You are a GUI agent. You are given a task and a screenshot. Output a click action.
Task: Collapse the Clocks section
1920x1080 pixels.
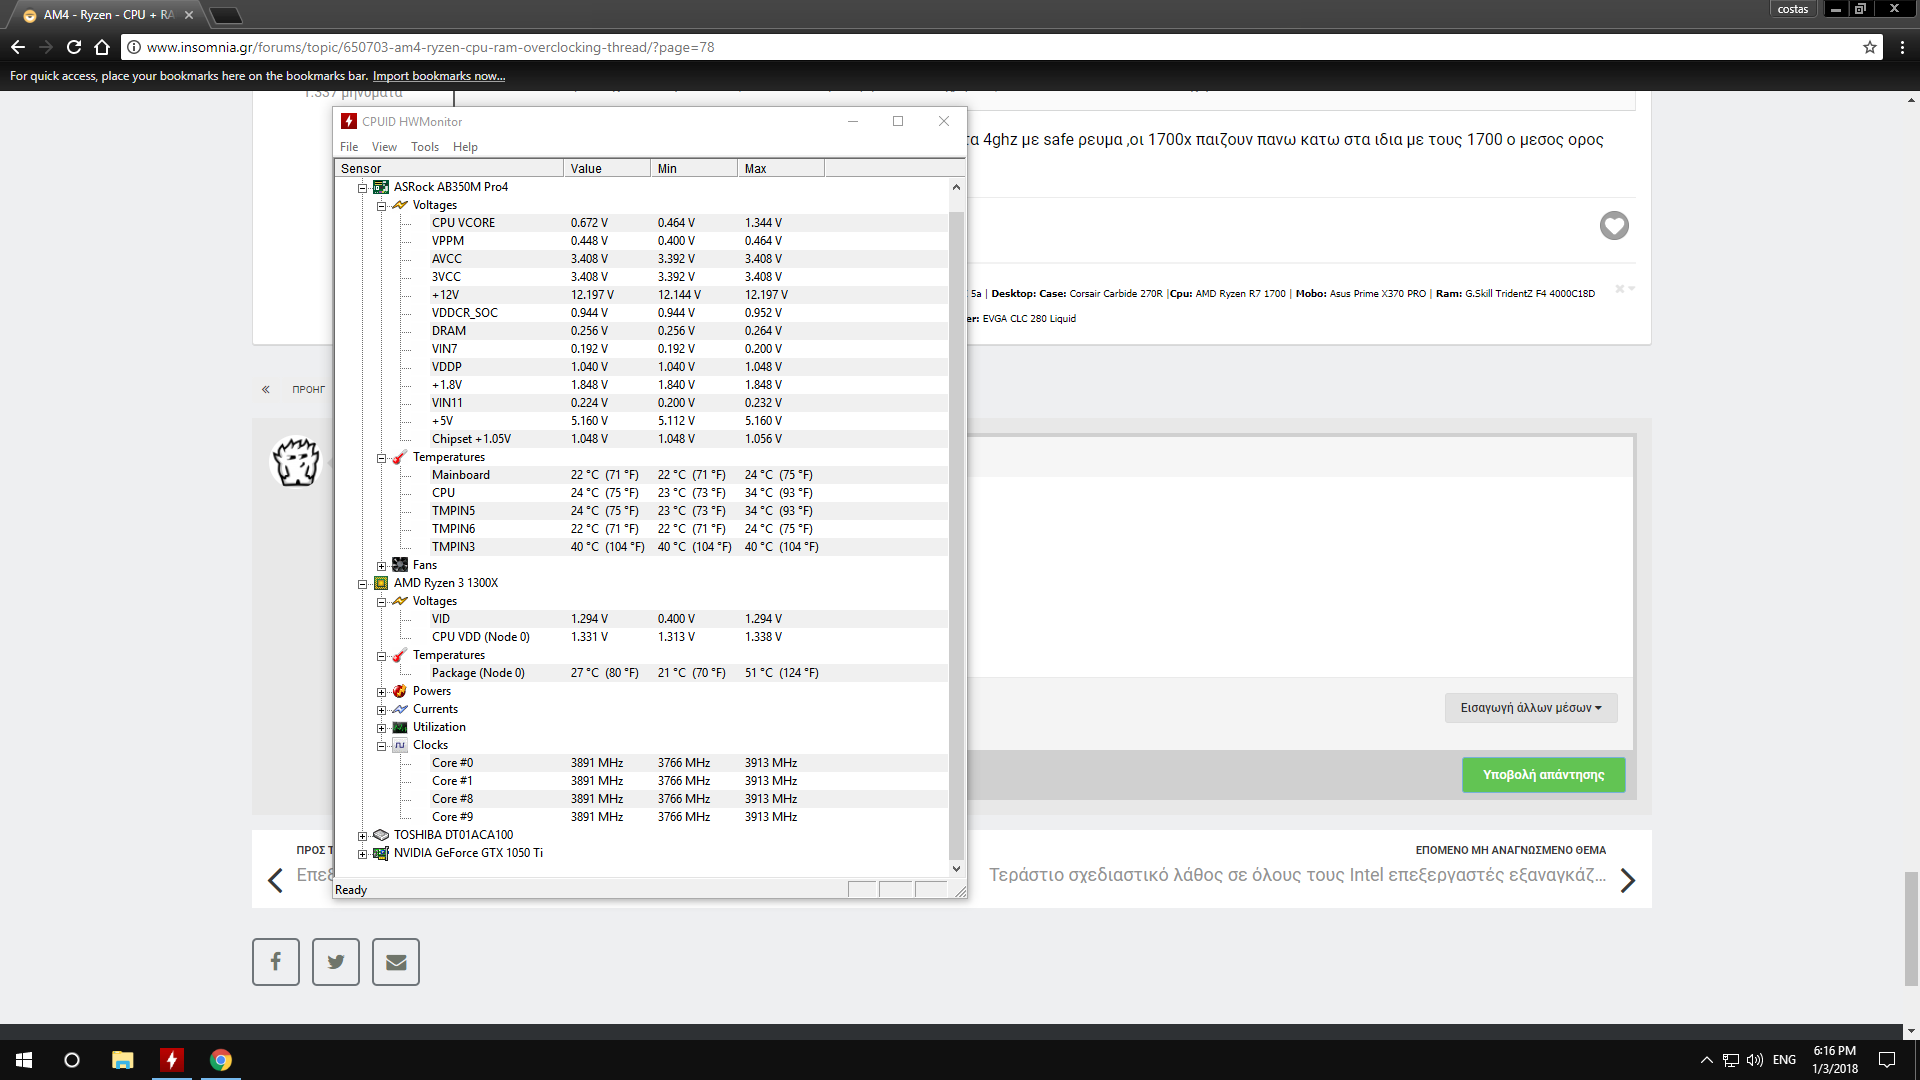click(381, 746)
